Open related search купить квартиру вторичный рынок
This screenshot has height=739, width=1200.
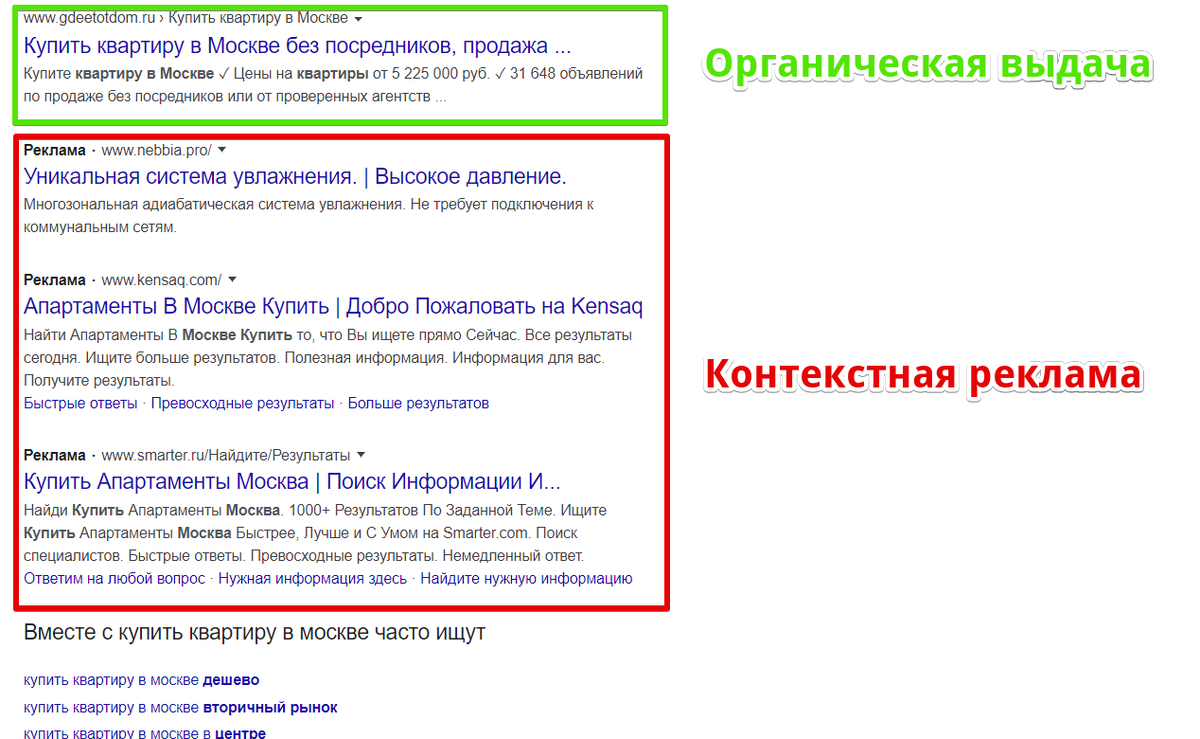coord(180,706)
